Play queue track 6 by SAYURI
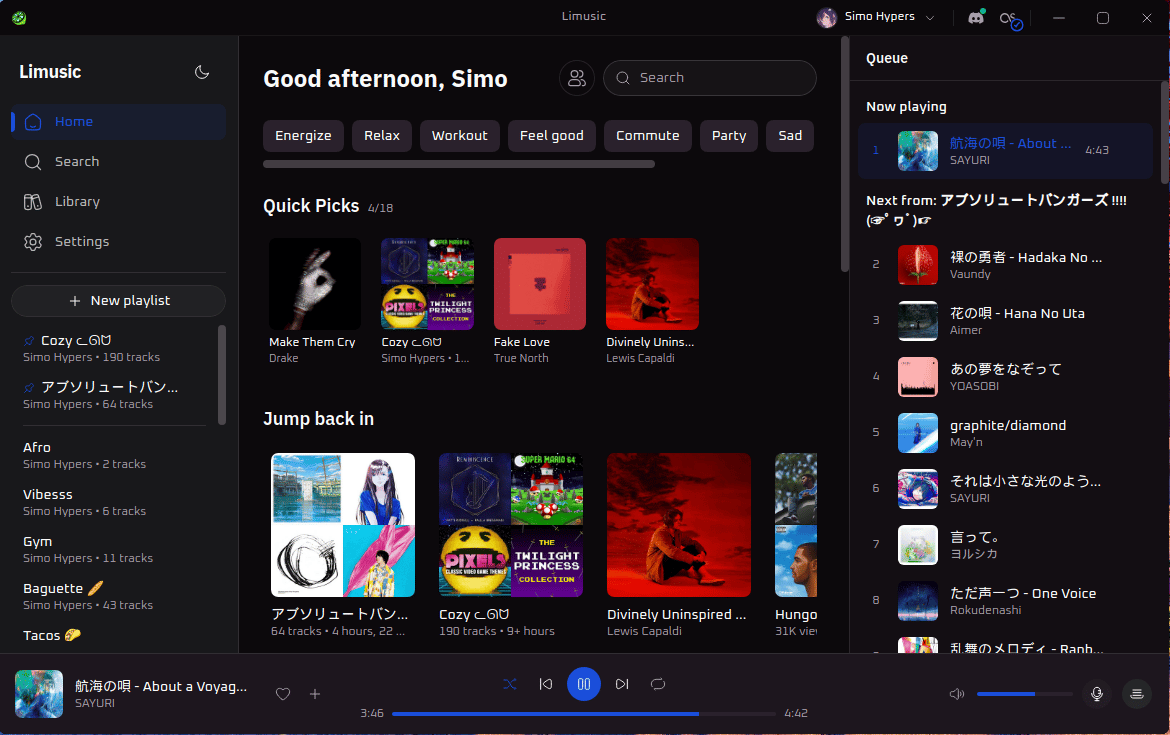 pyautogui.click(x=1005, y=489)
